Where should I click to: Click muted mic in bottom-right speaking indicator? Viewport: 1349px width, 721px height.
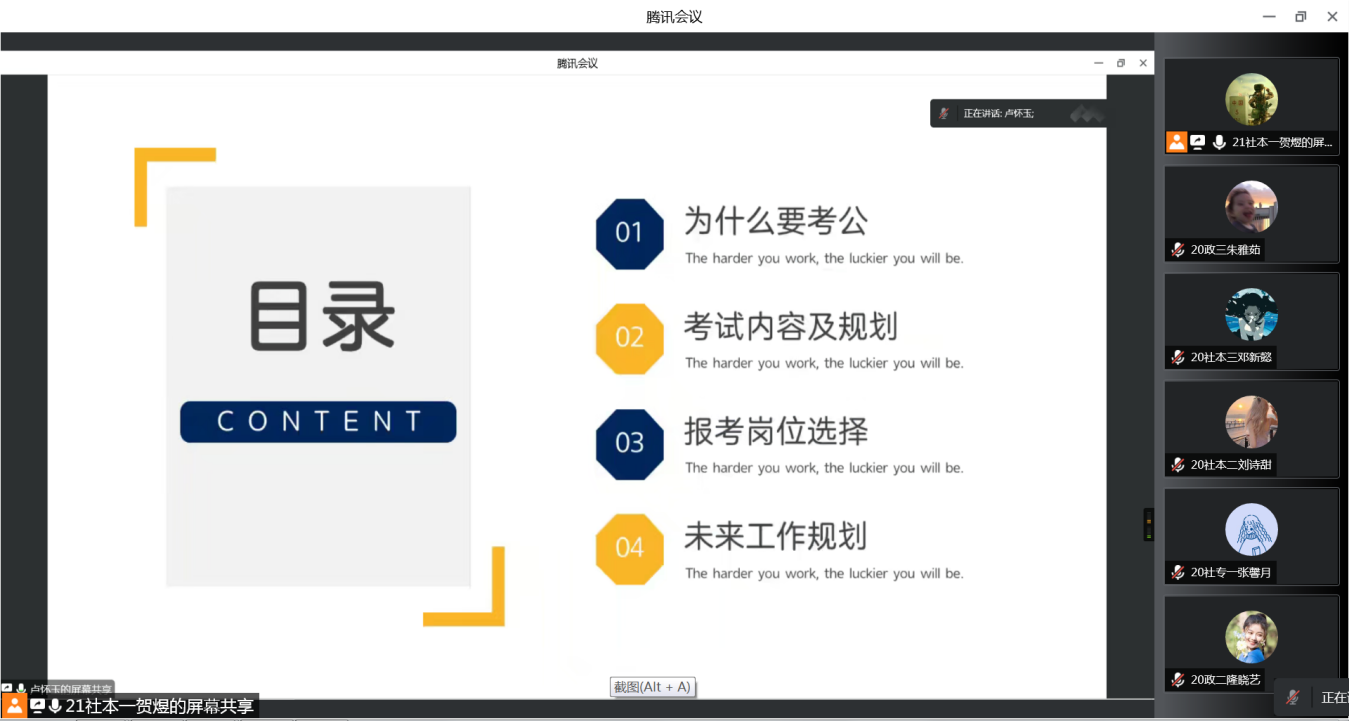click(x=1294, y=697)
